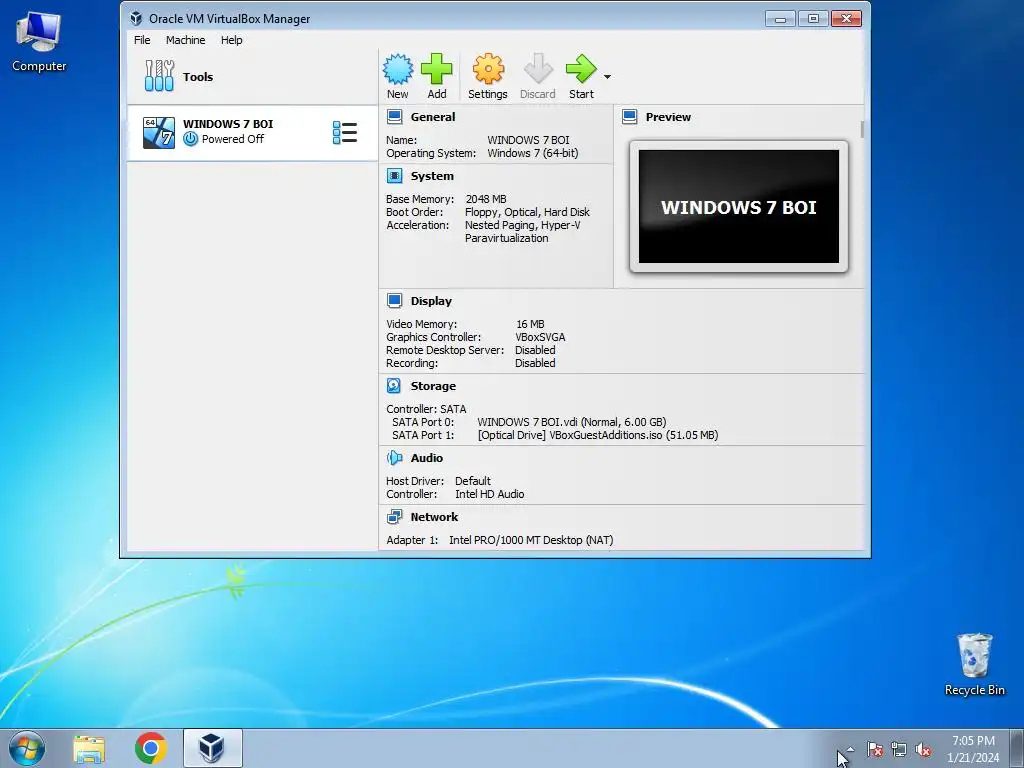Select WINDOWS 7 BOI in machine list

(x=253, y=133)
